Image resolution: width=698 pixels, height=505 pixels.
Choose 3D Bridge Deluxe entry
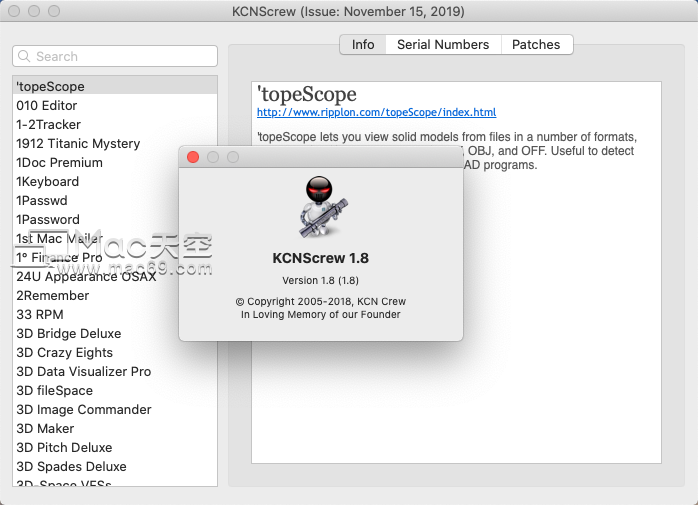tap(115, 334)
